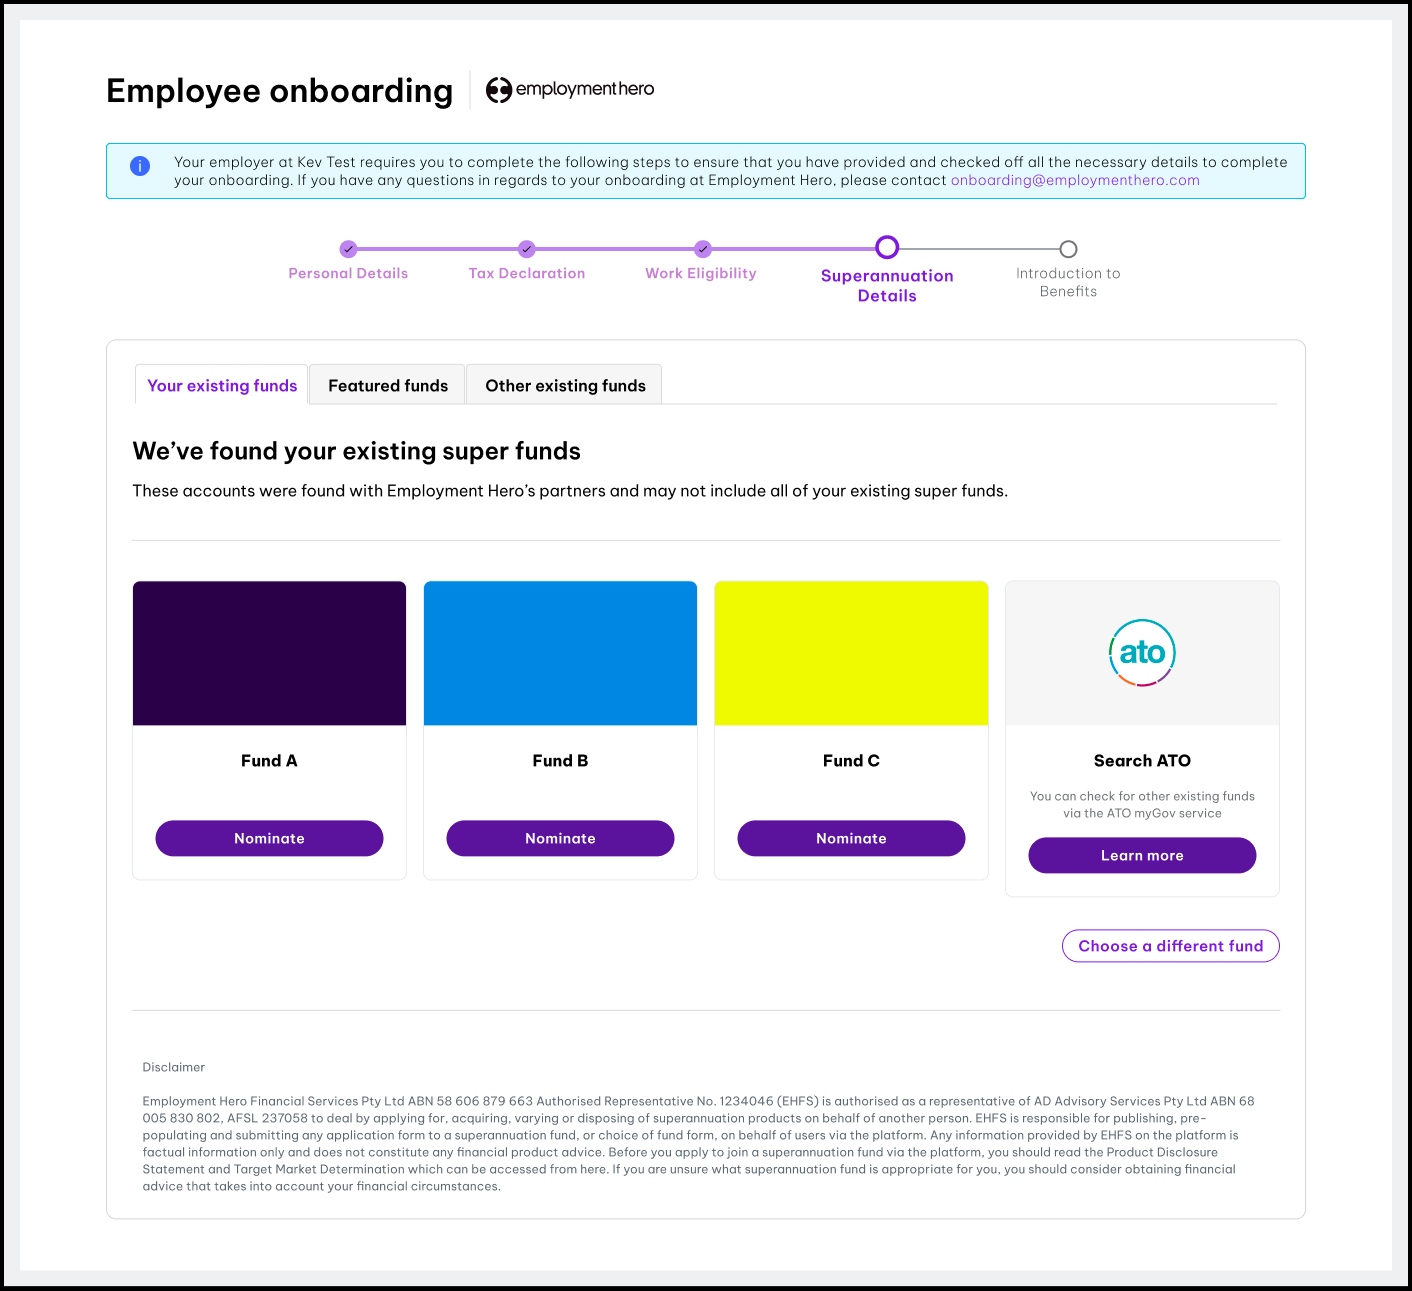The height and width of the screenshot is (1291, 1412).
Task: Click Learn more under Search ATO
Action: click(1142, 855)
